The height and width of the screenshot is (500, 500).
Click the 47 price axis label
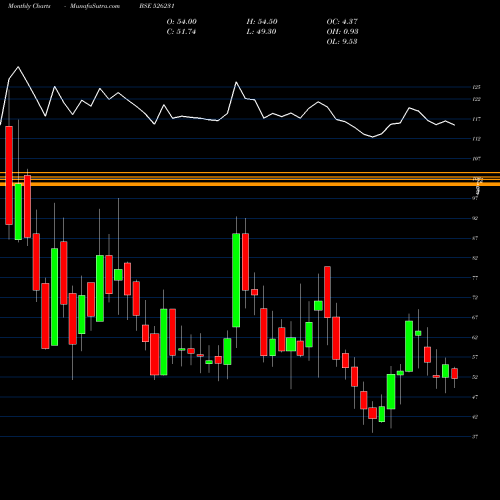(475, 397)
